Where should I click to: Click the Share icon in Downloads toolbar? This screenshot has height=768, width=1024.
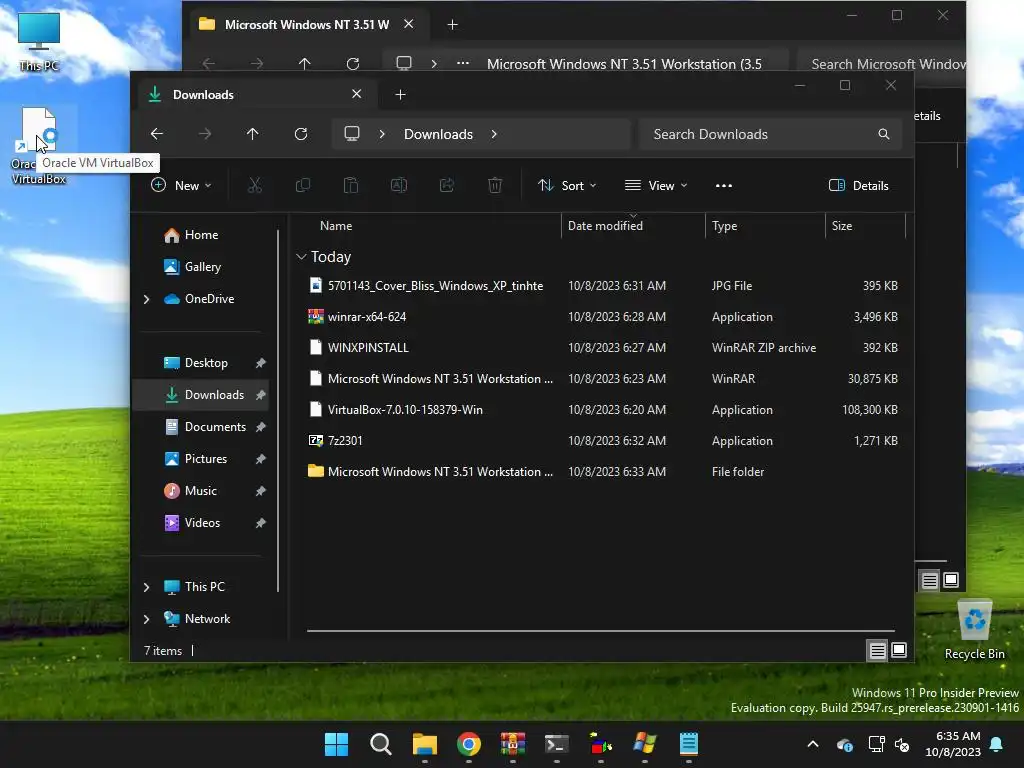[447, 185]
